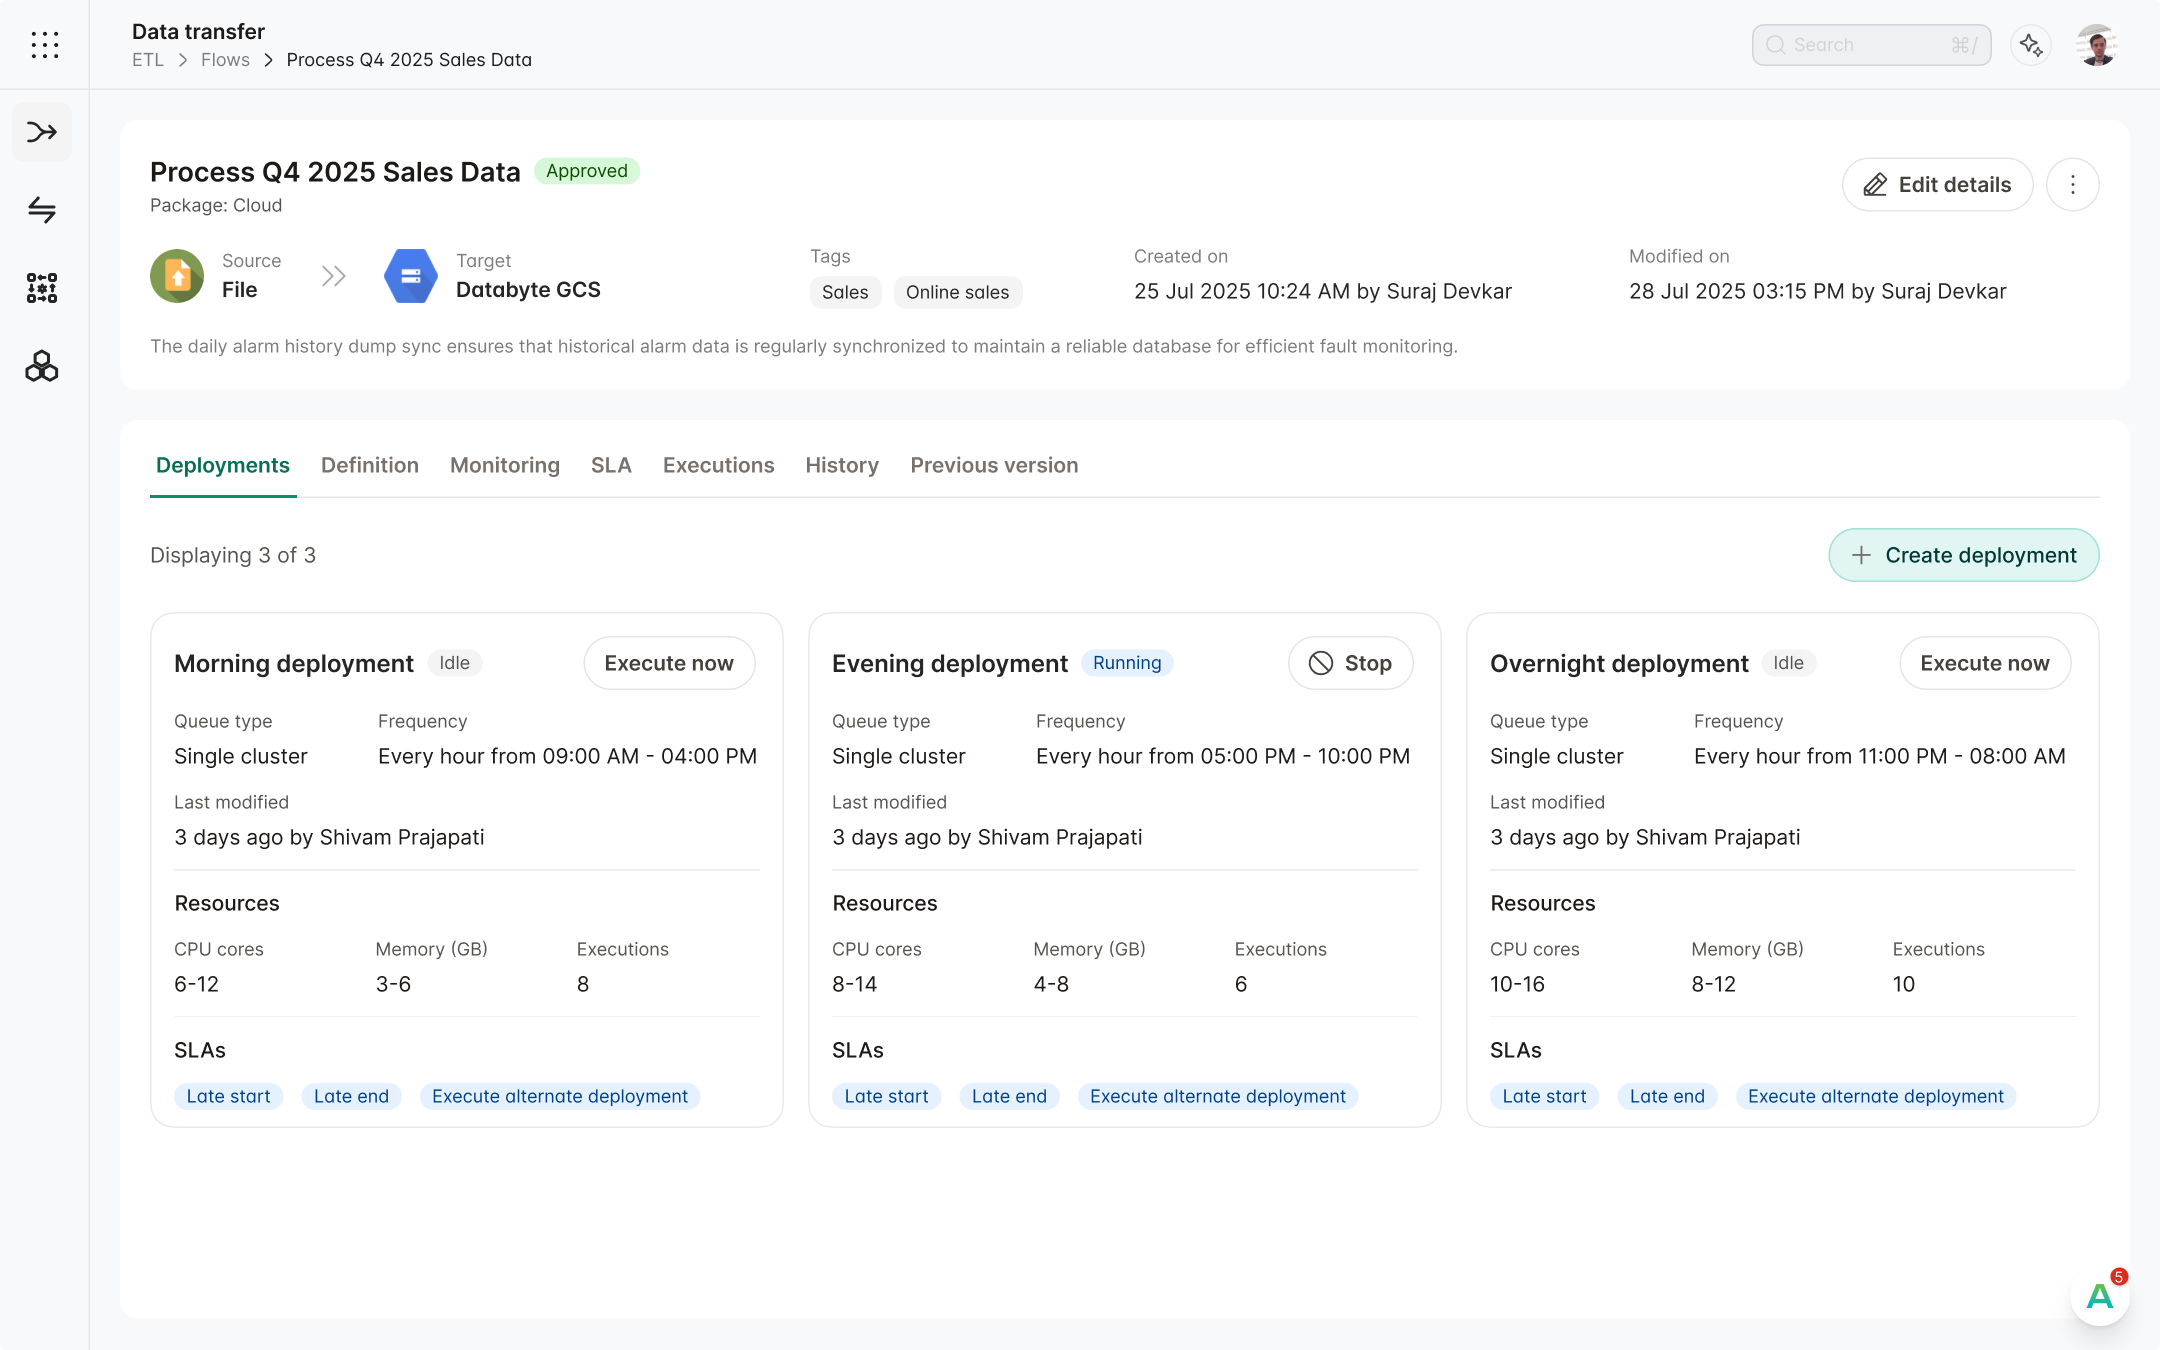Screen dimensions: 2160x1350
Task: Go to Flows breadcrumb
Action: coord(225,60)
